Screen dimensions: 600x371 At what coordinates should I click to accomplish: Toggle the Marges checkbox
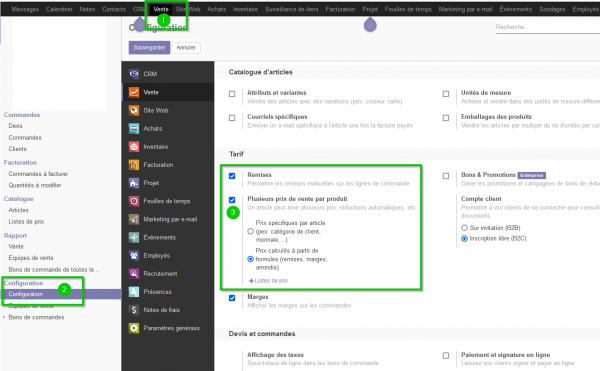pyautogui.click(x=232, y=298)
